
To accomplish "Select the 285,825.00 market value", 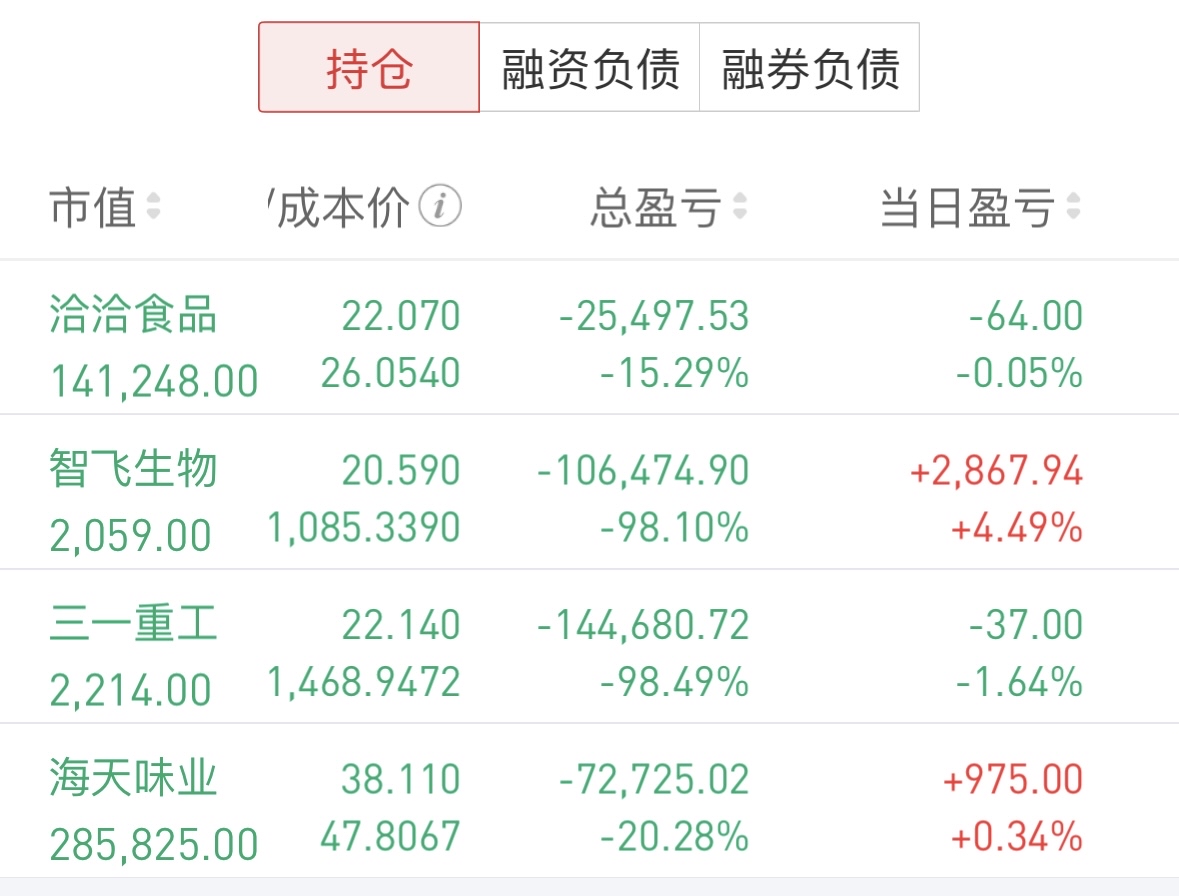I will click(154, 844).
